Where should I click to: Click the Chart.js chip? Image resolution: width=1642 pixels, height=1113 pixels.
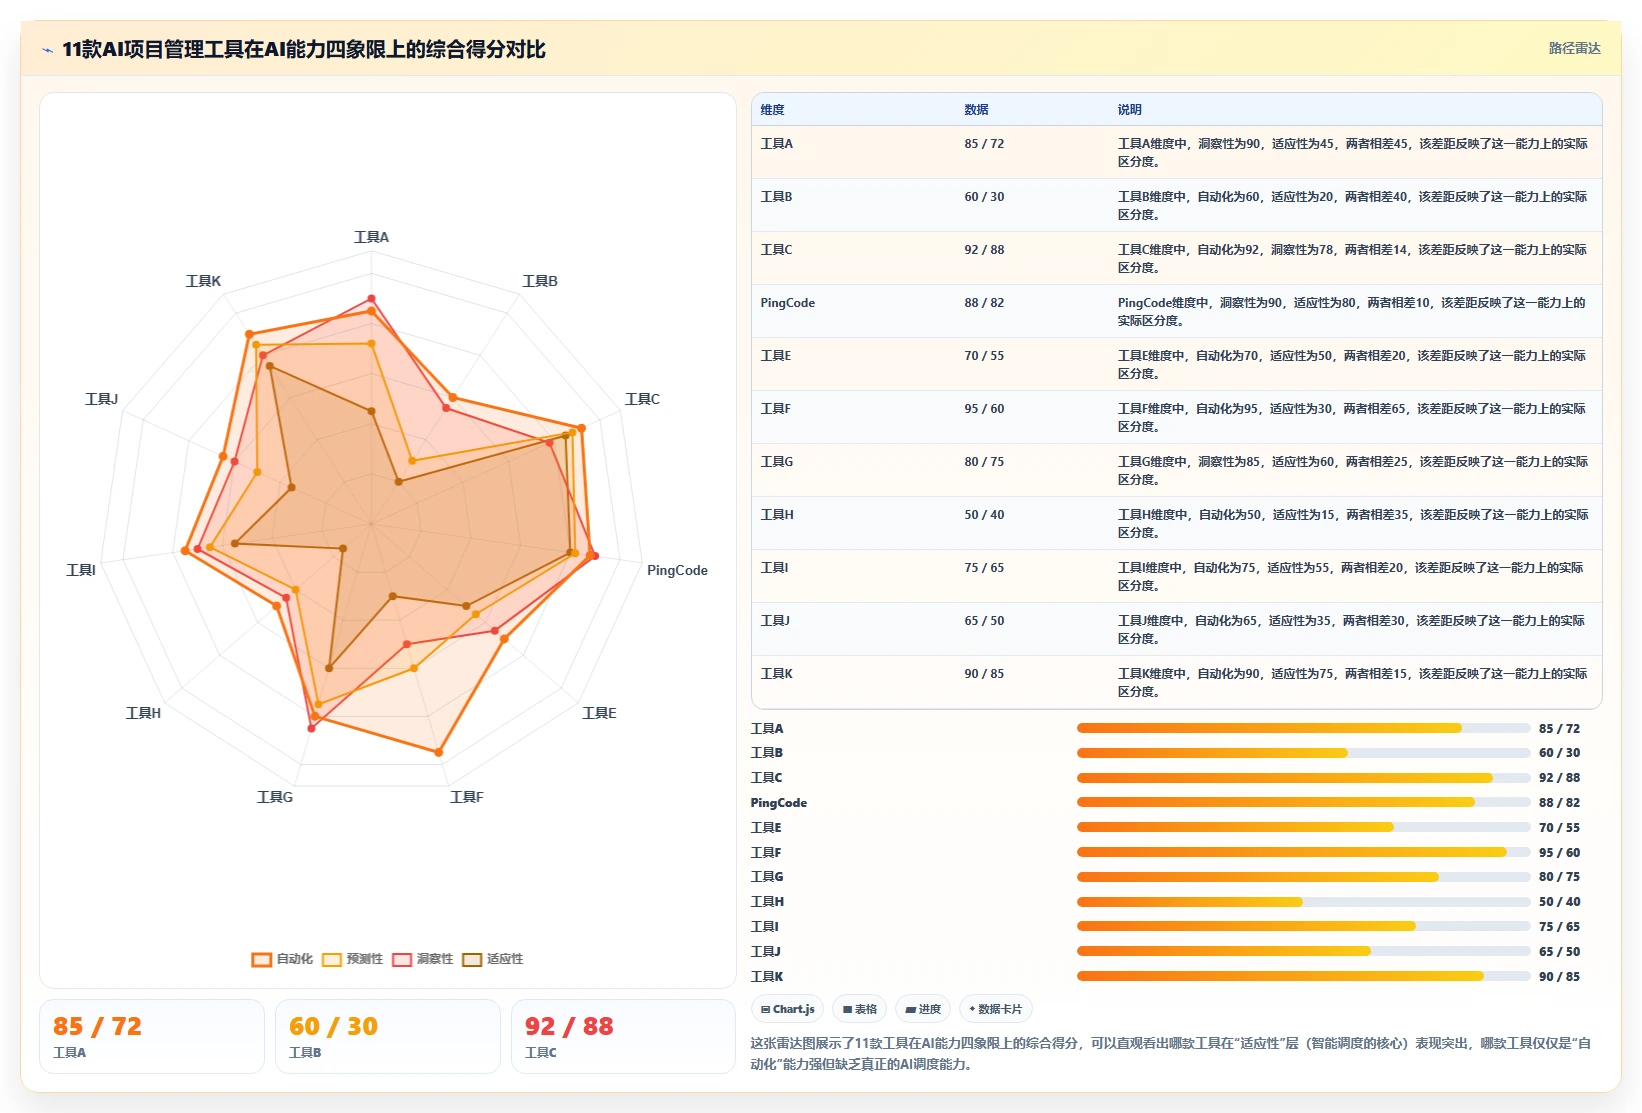click(787, 1009)
